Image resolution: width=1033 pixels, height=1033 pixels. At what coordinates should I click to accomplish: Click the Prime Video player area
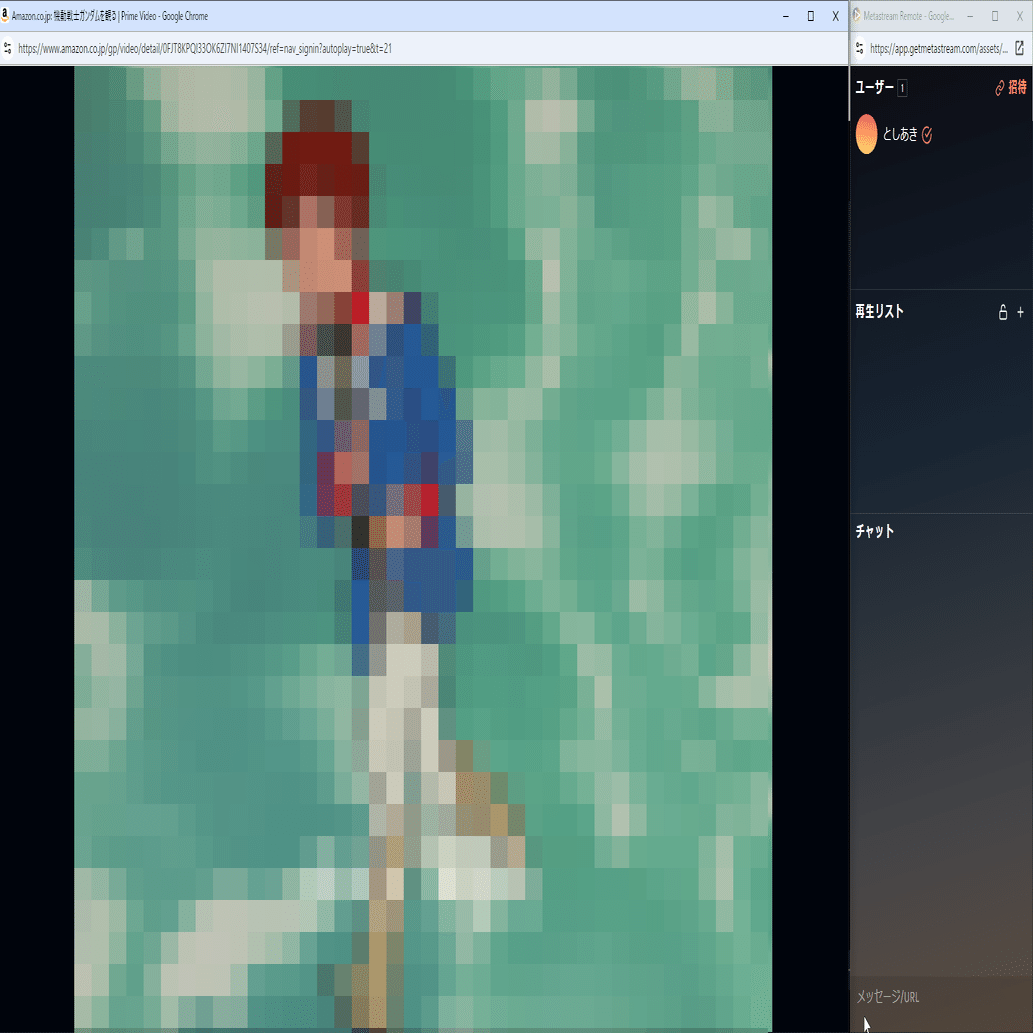(x=423, y=548)
